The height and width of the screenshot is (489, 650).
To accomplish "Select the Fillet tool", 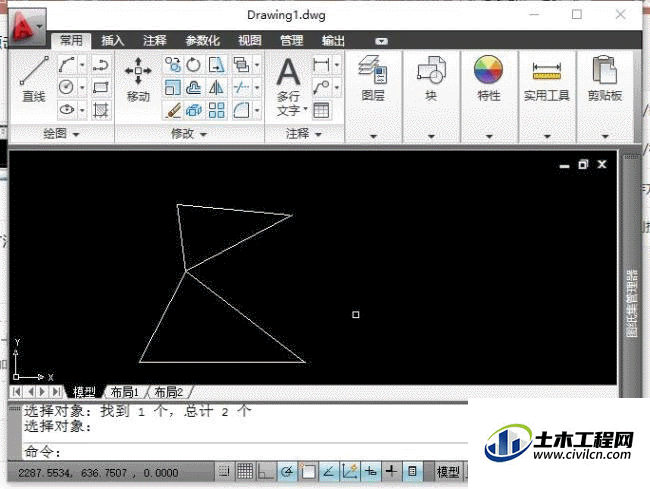I will [x=241, y=110].
